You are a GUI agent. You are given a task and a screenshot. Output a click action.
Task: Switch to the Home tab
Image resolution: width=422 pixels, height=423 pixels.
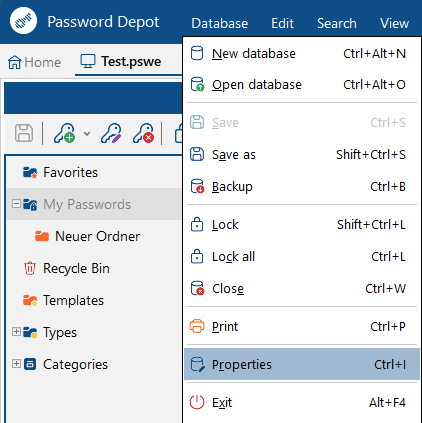[x=34, y=62]
